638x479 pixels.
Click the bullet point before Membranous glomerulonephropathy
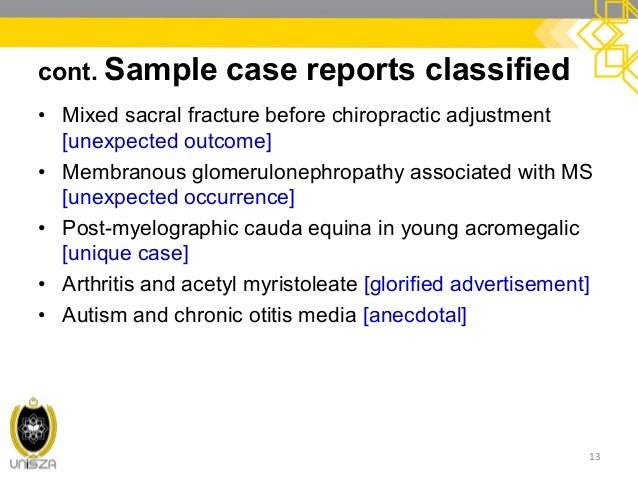tap(42, 172)
